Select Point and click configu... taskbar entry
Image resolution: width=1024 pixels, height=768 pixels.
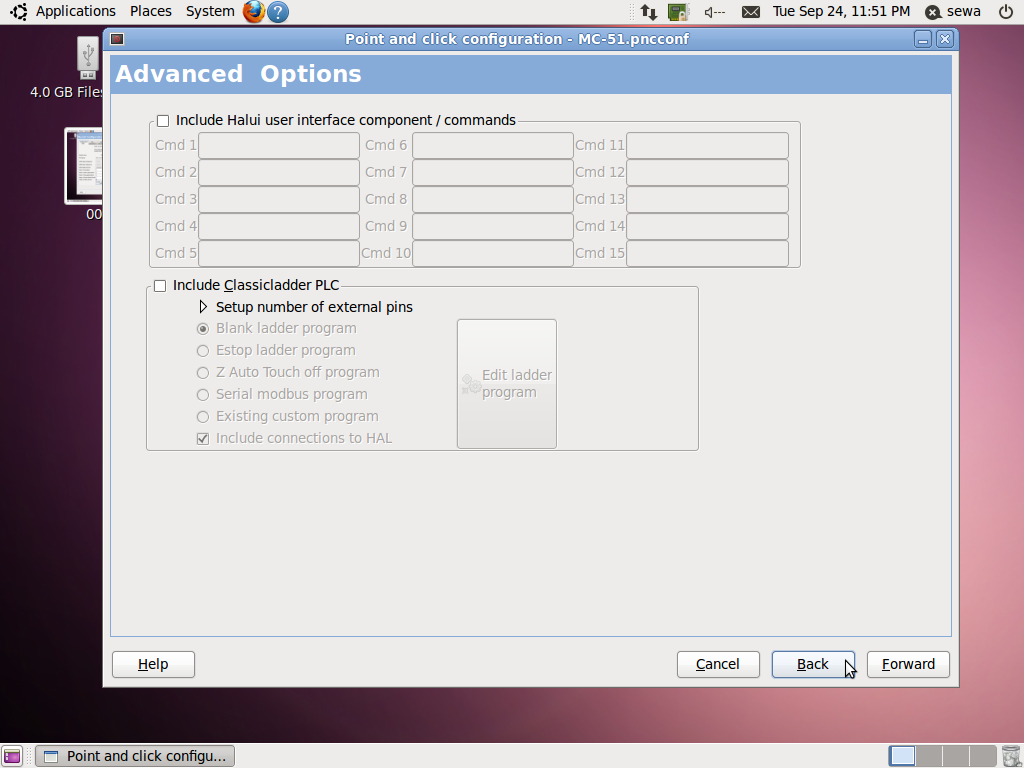tap(135, 756)
